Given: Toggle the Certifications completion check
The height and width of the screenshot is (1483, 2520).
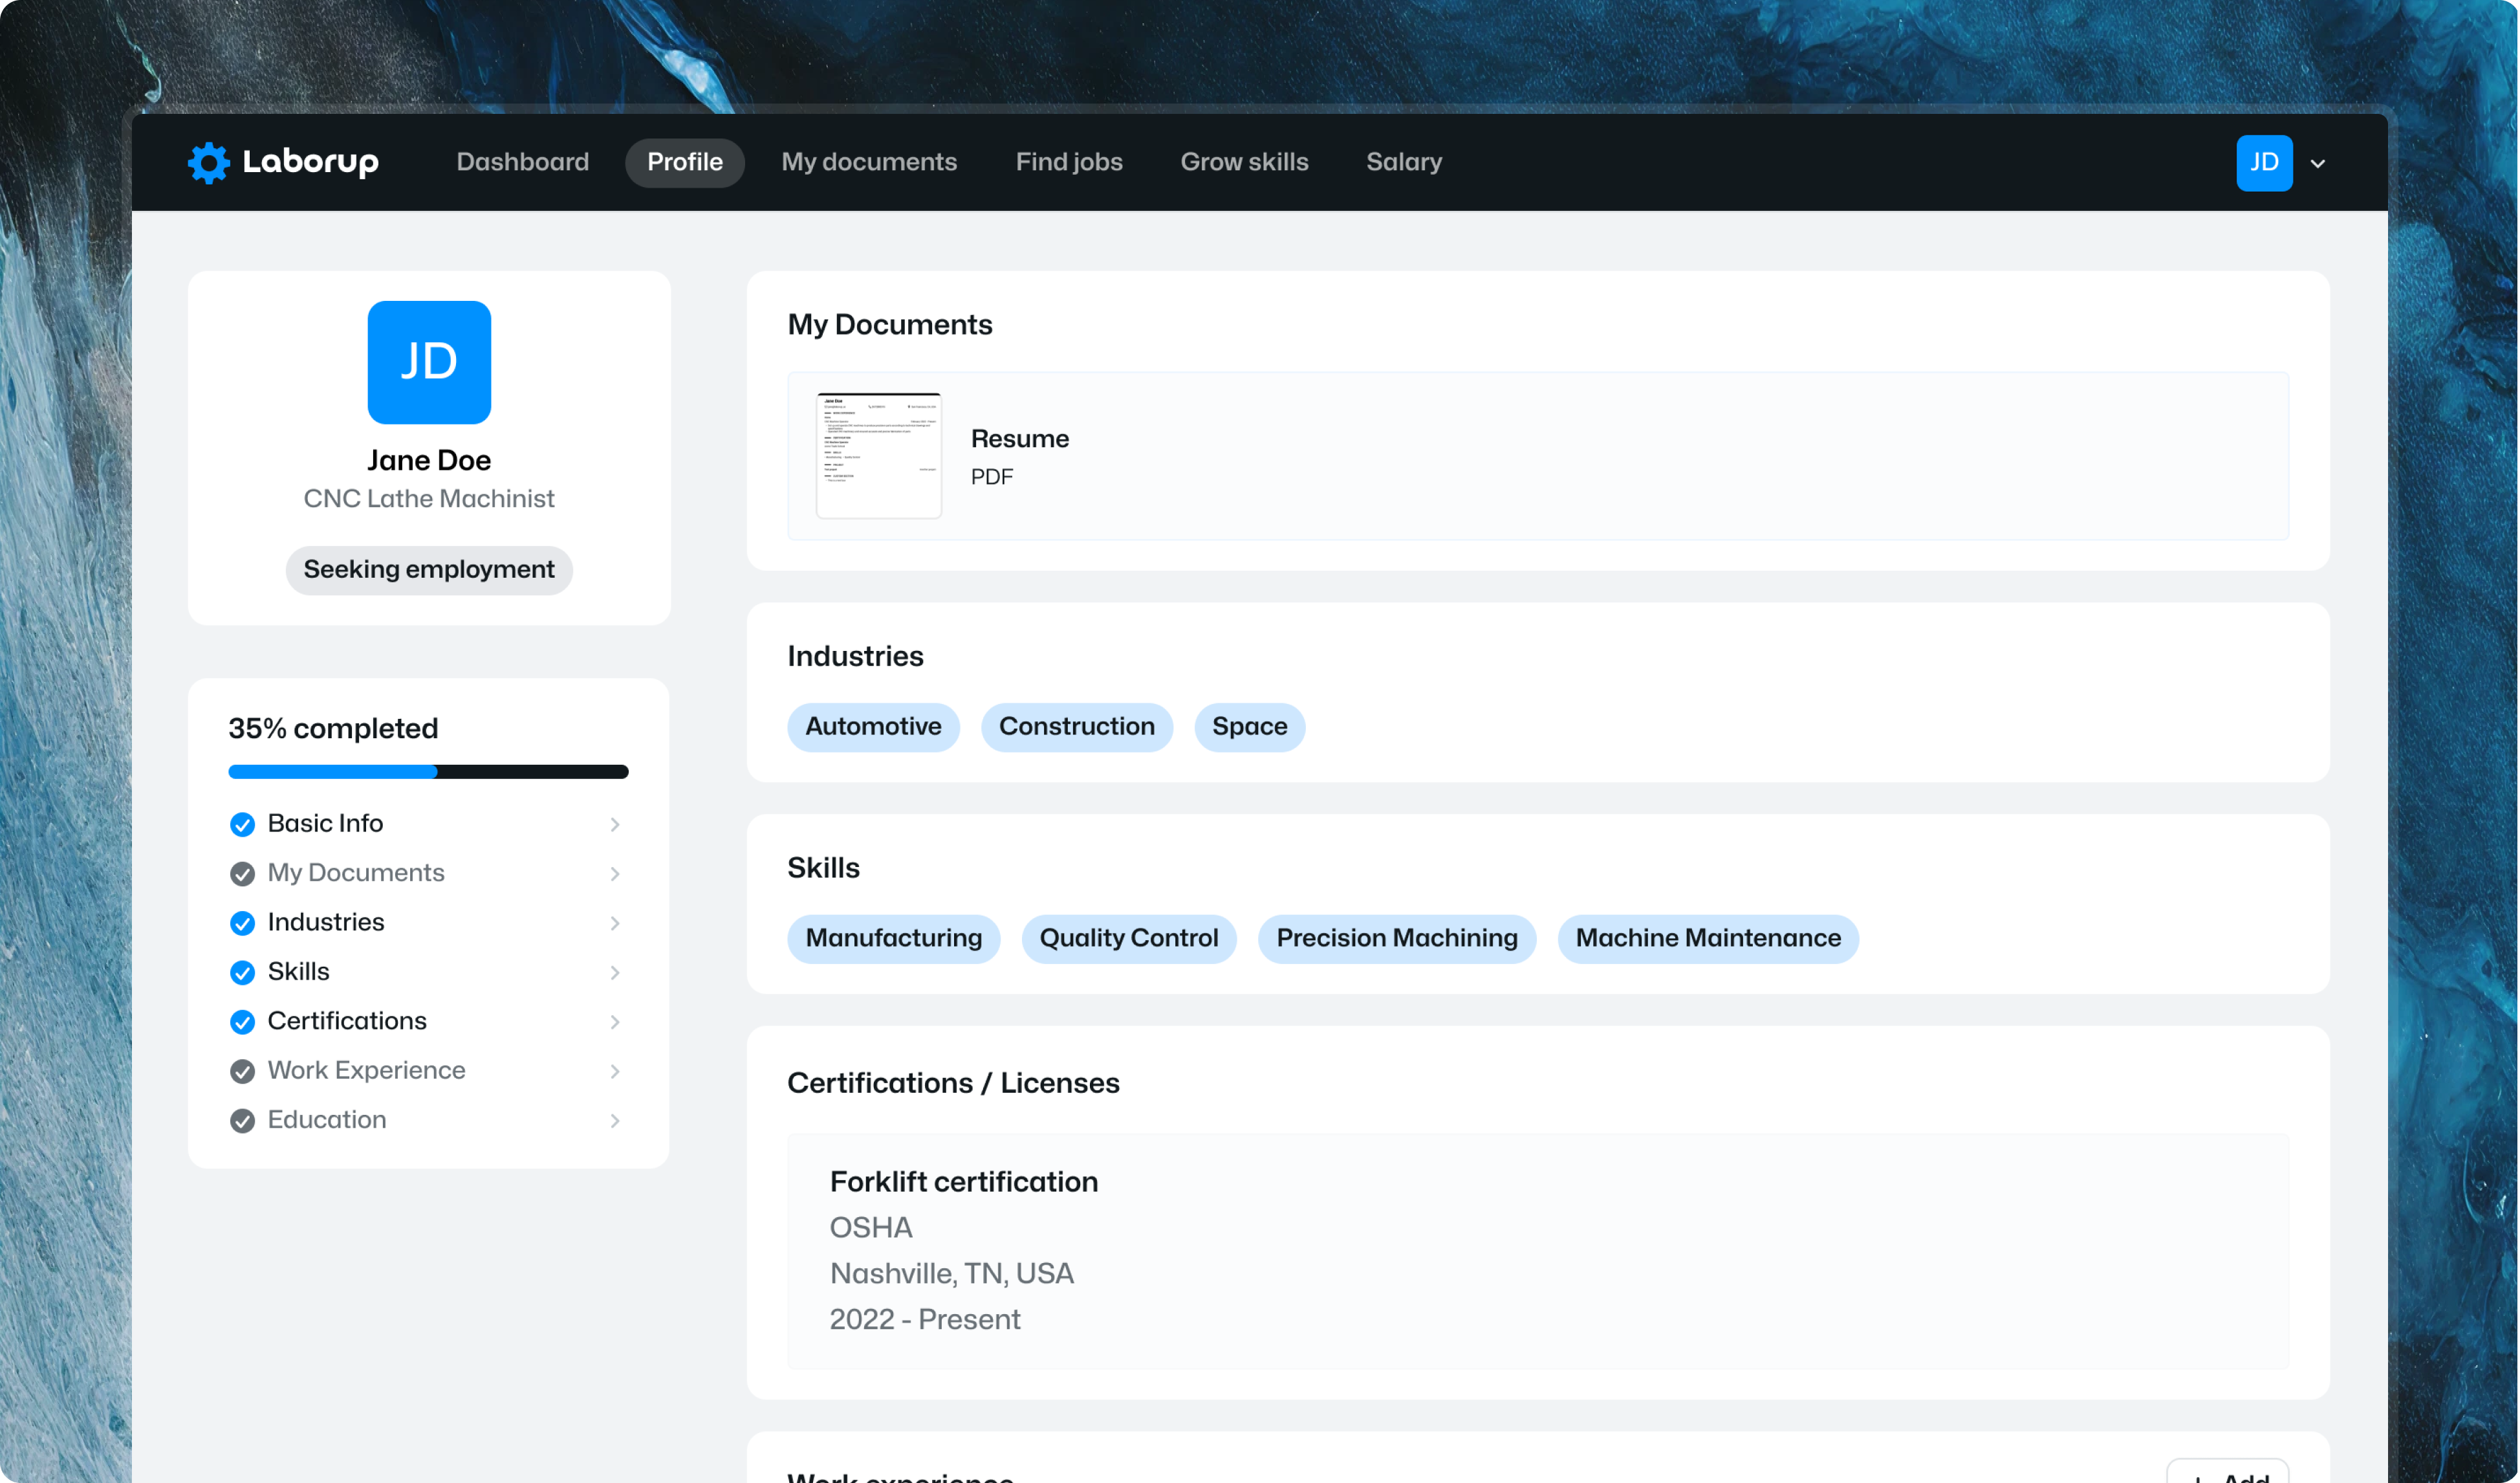Looking at the screenshot, I should 242,1021.
